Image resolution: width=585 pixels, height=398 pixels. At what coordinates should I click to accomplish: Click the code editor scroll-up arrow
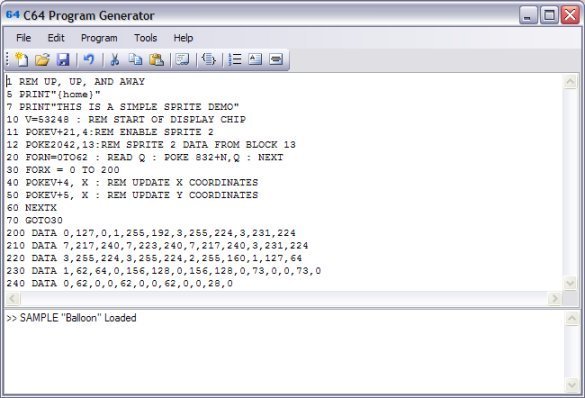pos(570,81)
